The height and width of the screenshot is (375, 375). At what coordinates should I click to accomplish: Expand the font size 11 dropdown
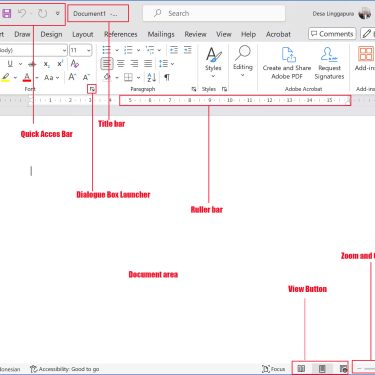click(89, 51)
